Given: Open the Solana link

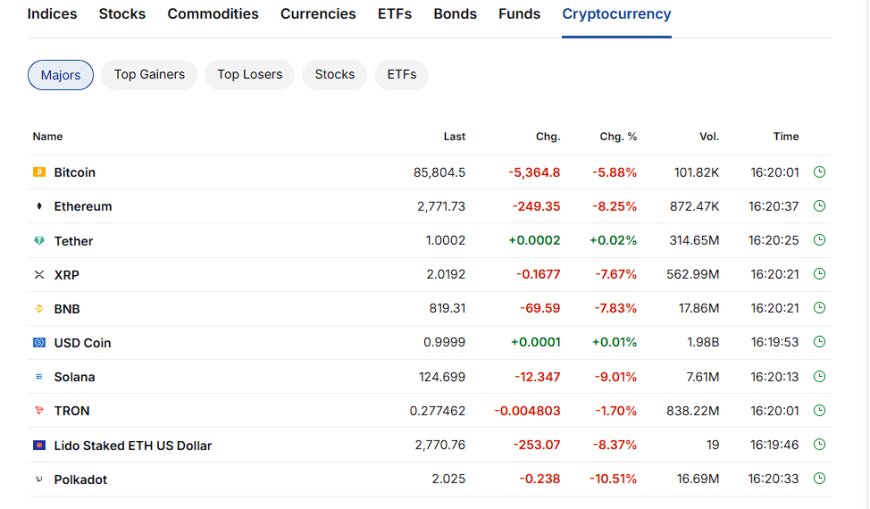Looking at the screenshot, I should (x=74, y=377).
